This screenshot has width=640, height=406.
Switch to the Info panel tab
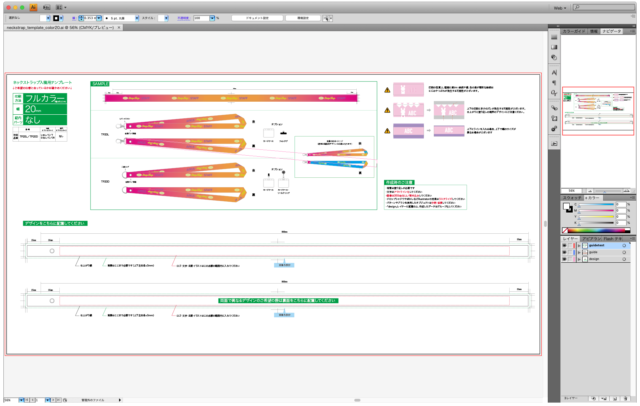(x=593, y=31)
